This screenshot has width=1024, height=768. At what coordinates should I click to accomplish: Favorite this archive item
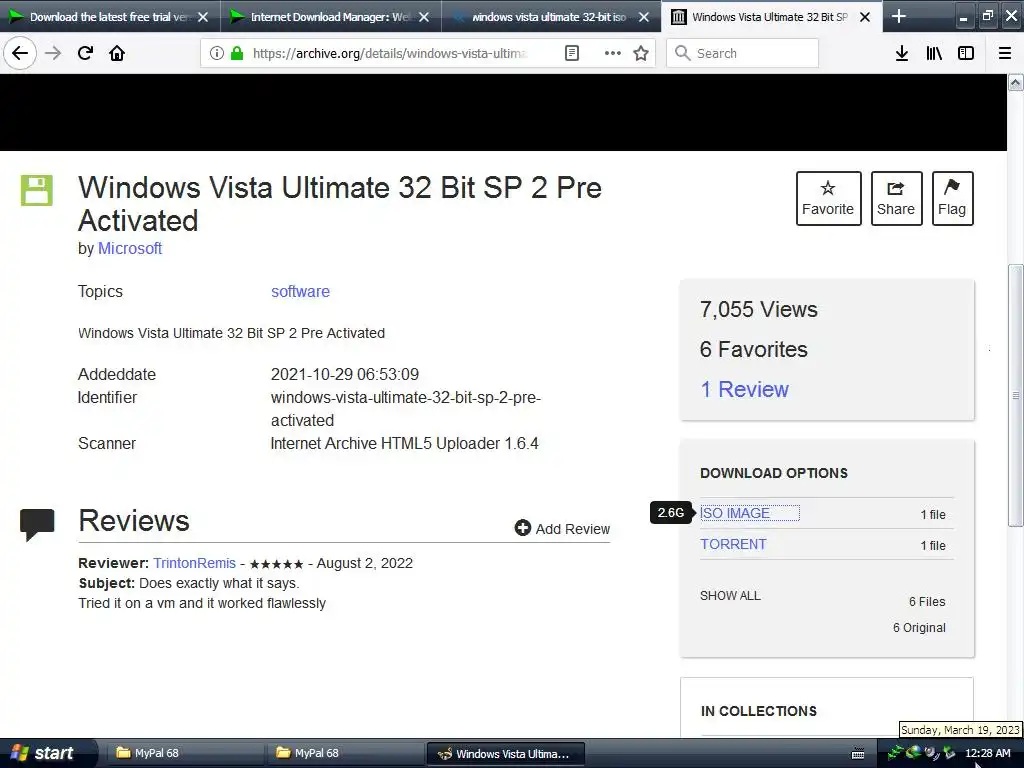coord(828,199)
